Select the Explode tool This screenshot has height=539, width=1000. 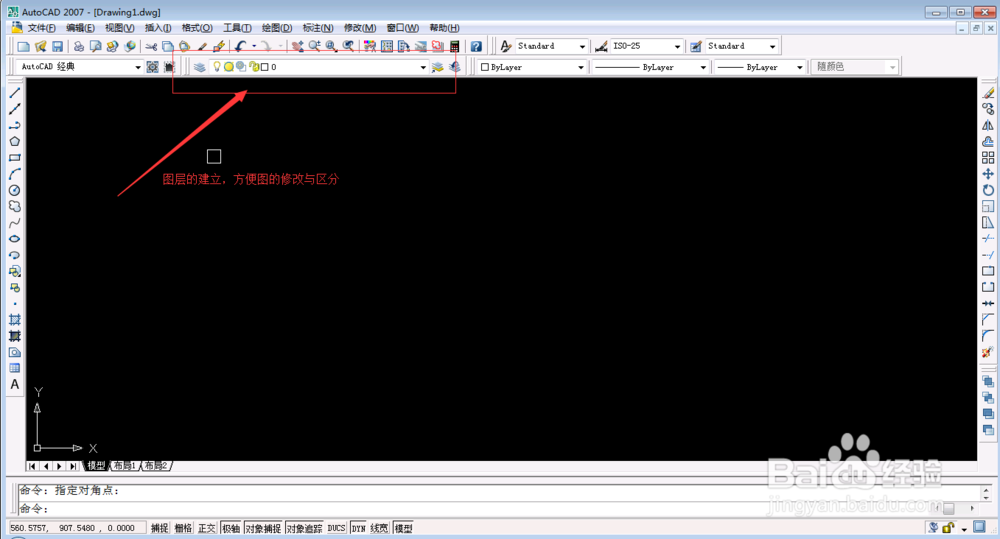(988, 352)
